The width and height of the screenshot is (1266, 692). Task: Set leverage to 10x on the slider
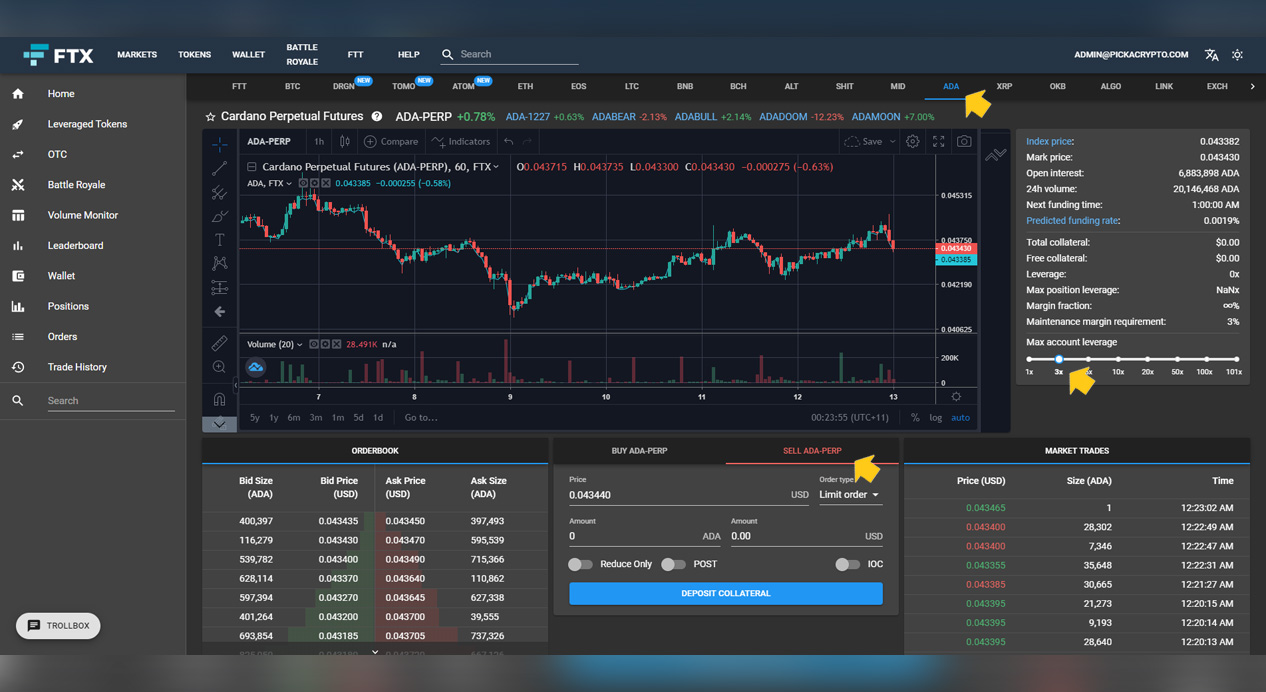(x=1118, y=361)
